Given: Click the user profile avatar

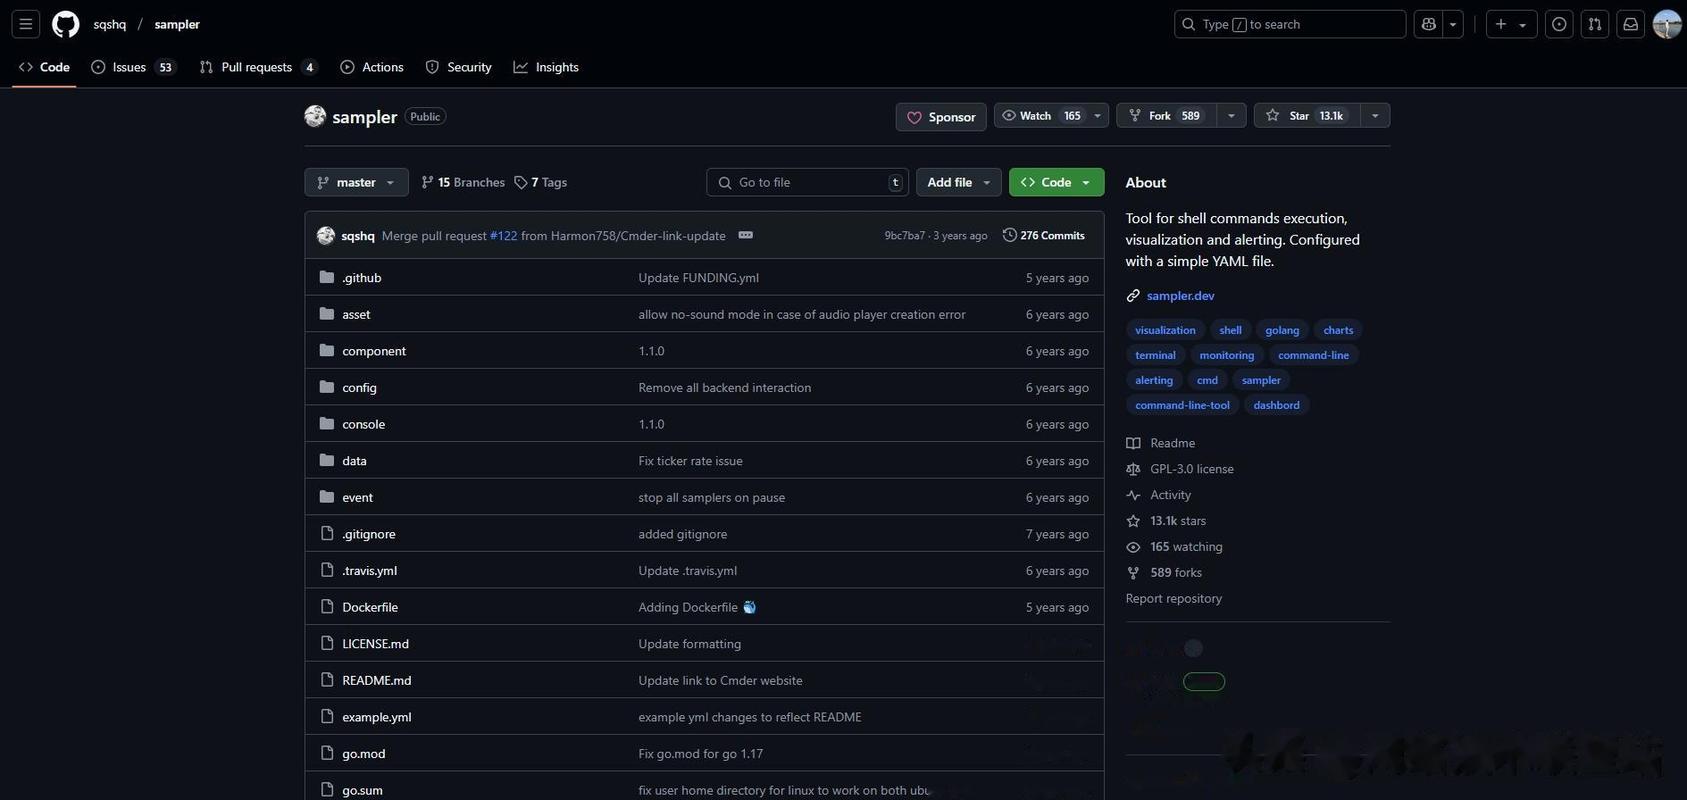Looking at the screenshot, I should tap(1667, 24).
